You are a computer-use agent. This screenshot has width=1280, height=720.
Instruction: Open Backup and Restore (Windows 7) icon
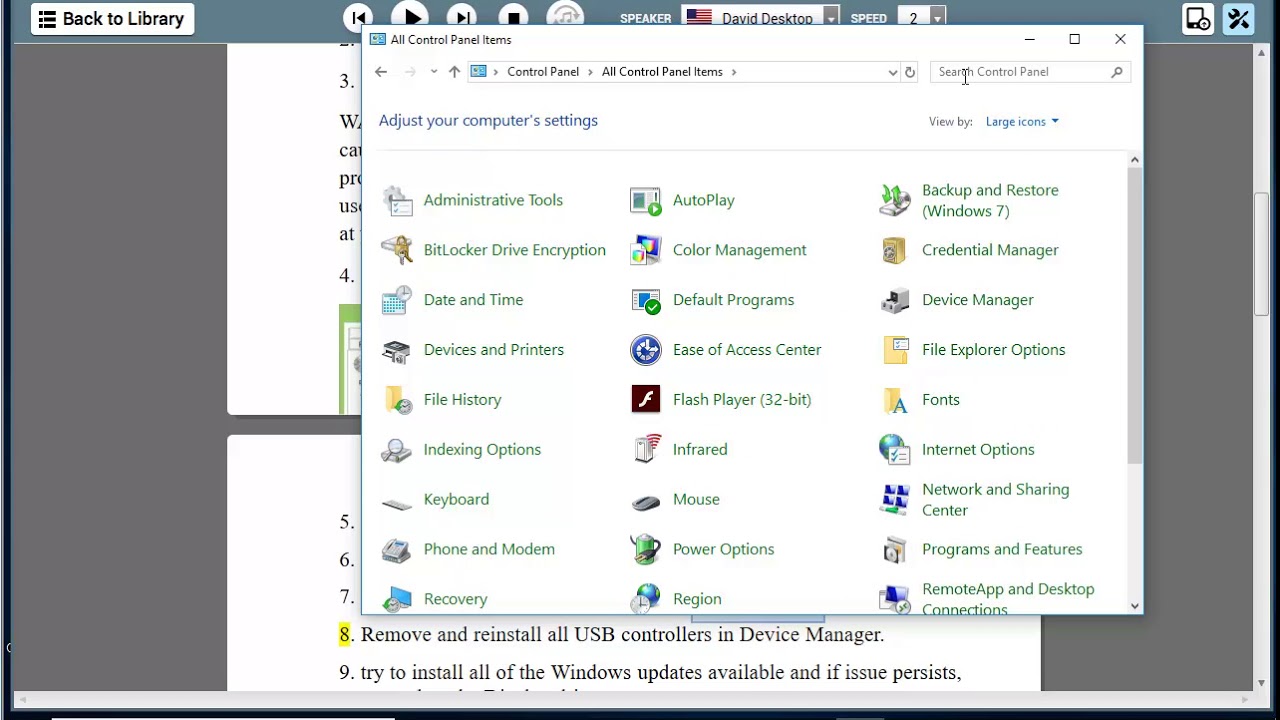click(895, 200)
